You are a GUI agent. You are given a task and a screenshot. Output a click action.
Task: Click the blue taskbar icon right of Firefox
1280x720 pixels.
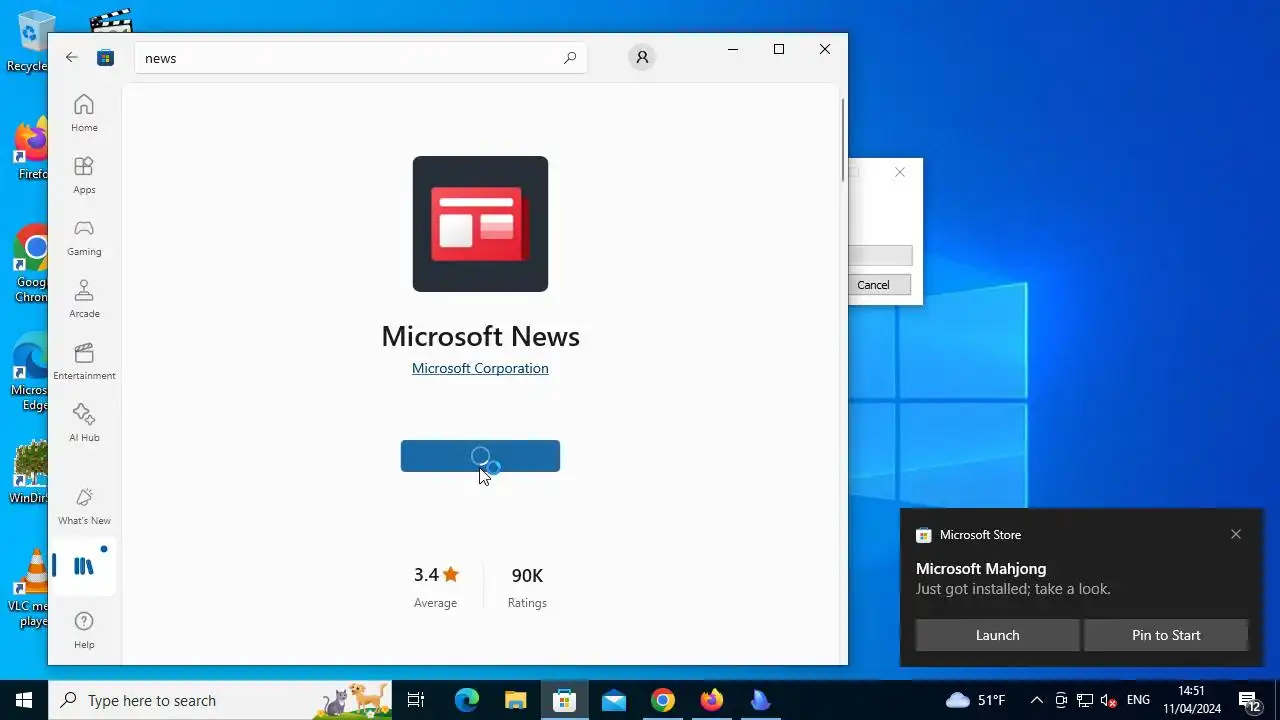click(x=761, y=700)
